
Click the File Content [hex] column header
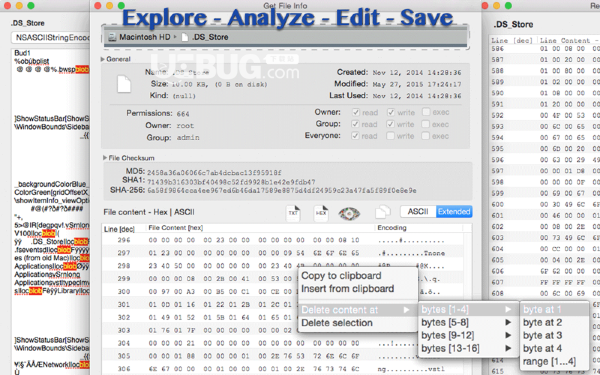tap(176, 228)
